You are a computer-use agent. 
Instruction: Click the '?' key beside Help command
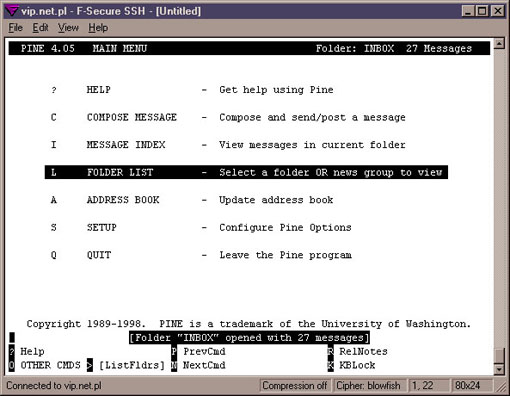tap(12, 351)
